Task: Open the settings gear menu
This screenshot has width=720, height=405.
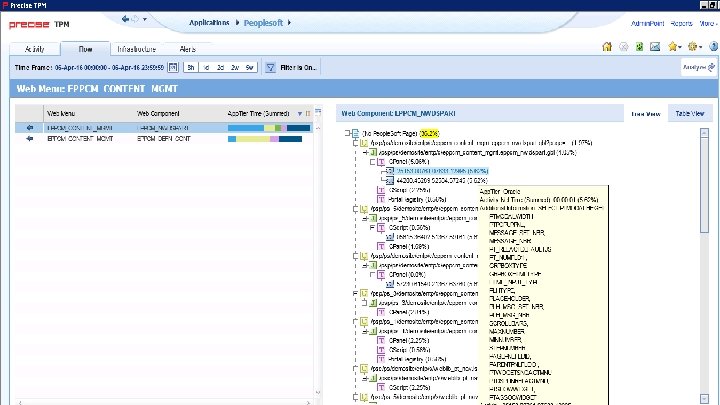Action: [x=694, y=47]
